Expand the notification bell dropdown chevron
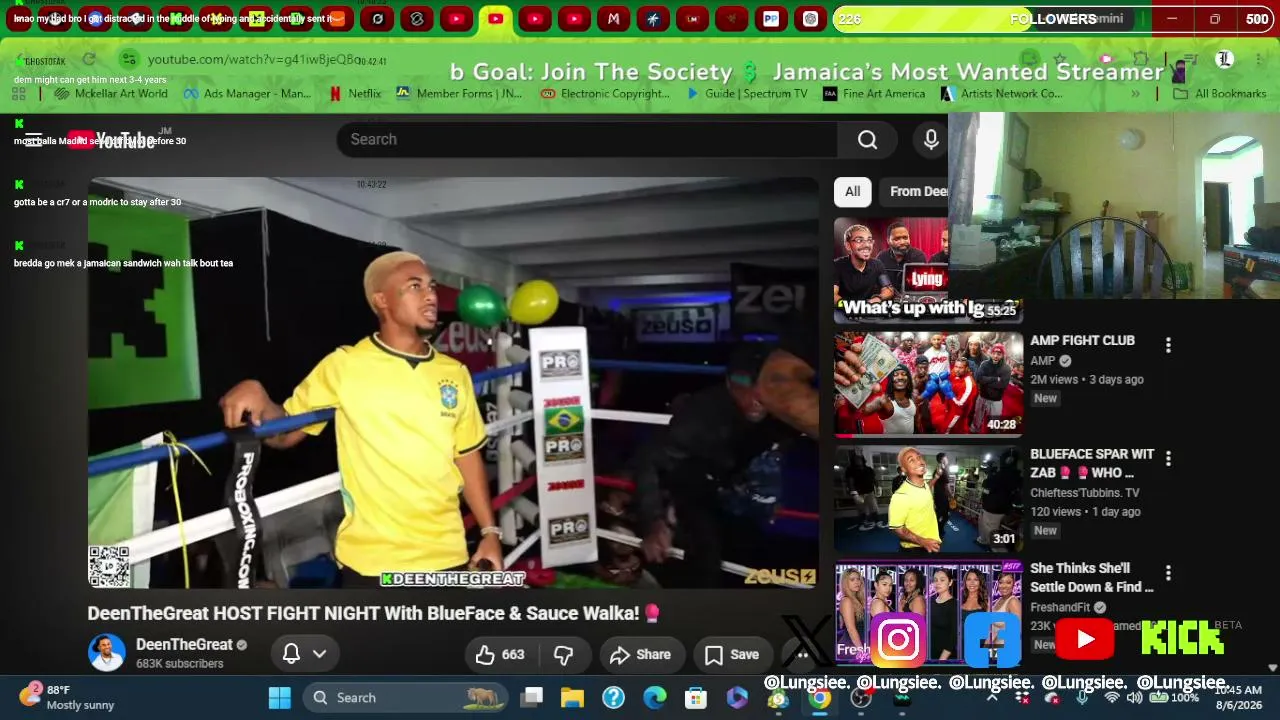This screenshot has height=720, width=1280. [x=320, y=654]
